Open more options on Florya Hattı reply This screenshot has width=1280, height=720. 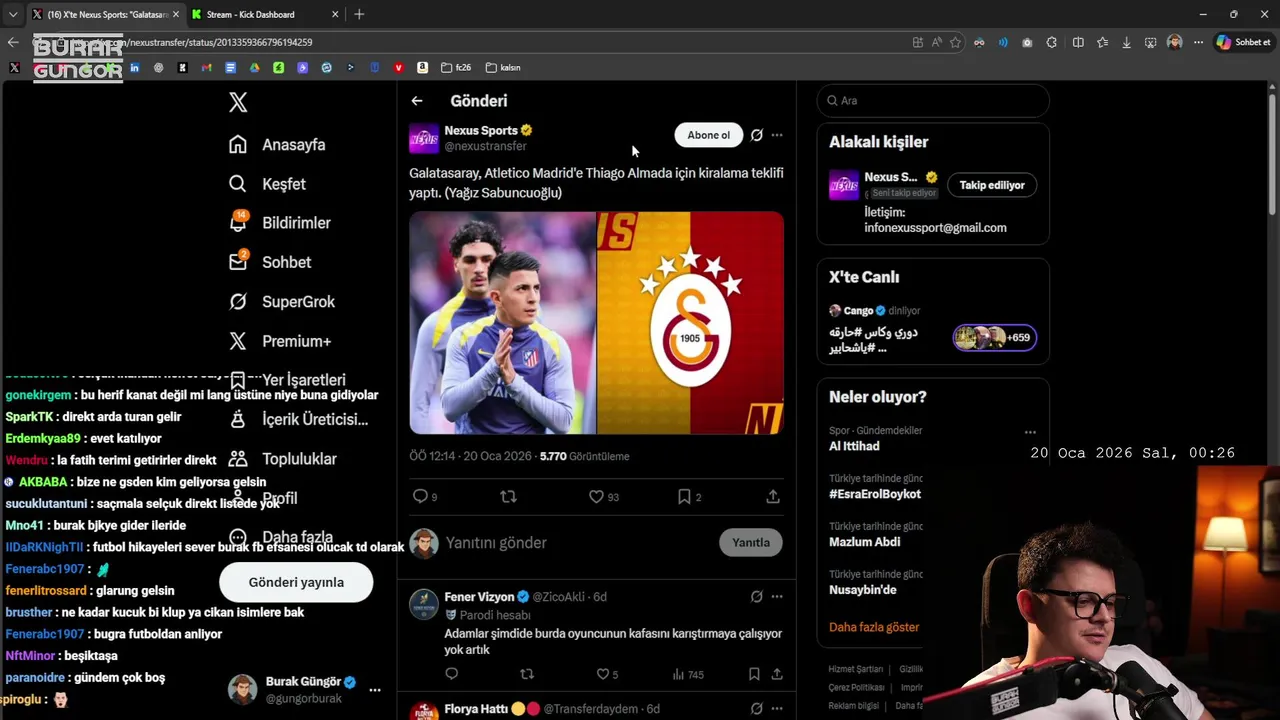[x=777, y=709]
